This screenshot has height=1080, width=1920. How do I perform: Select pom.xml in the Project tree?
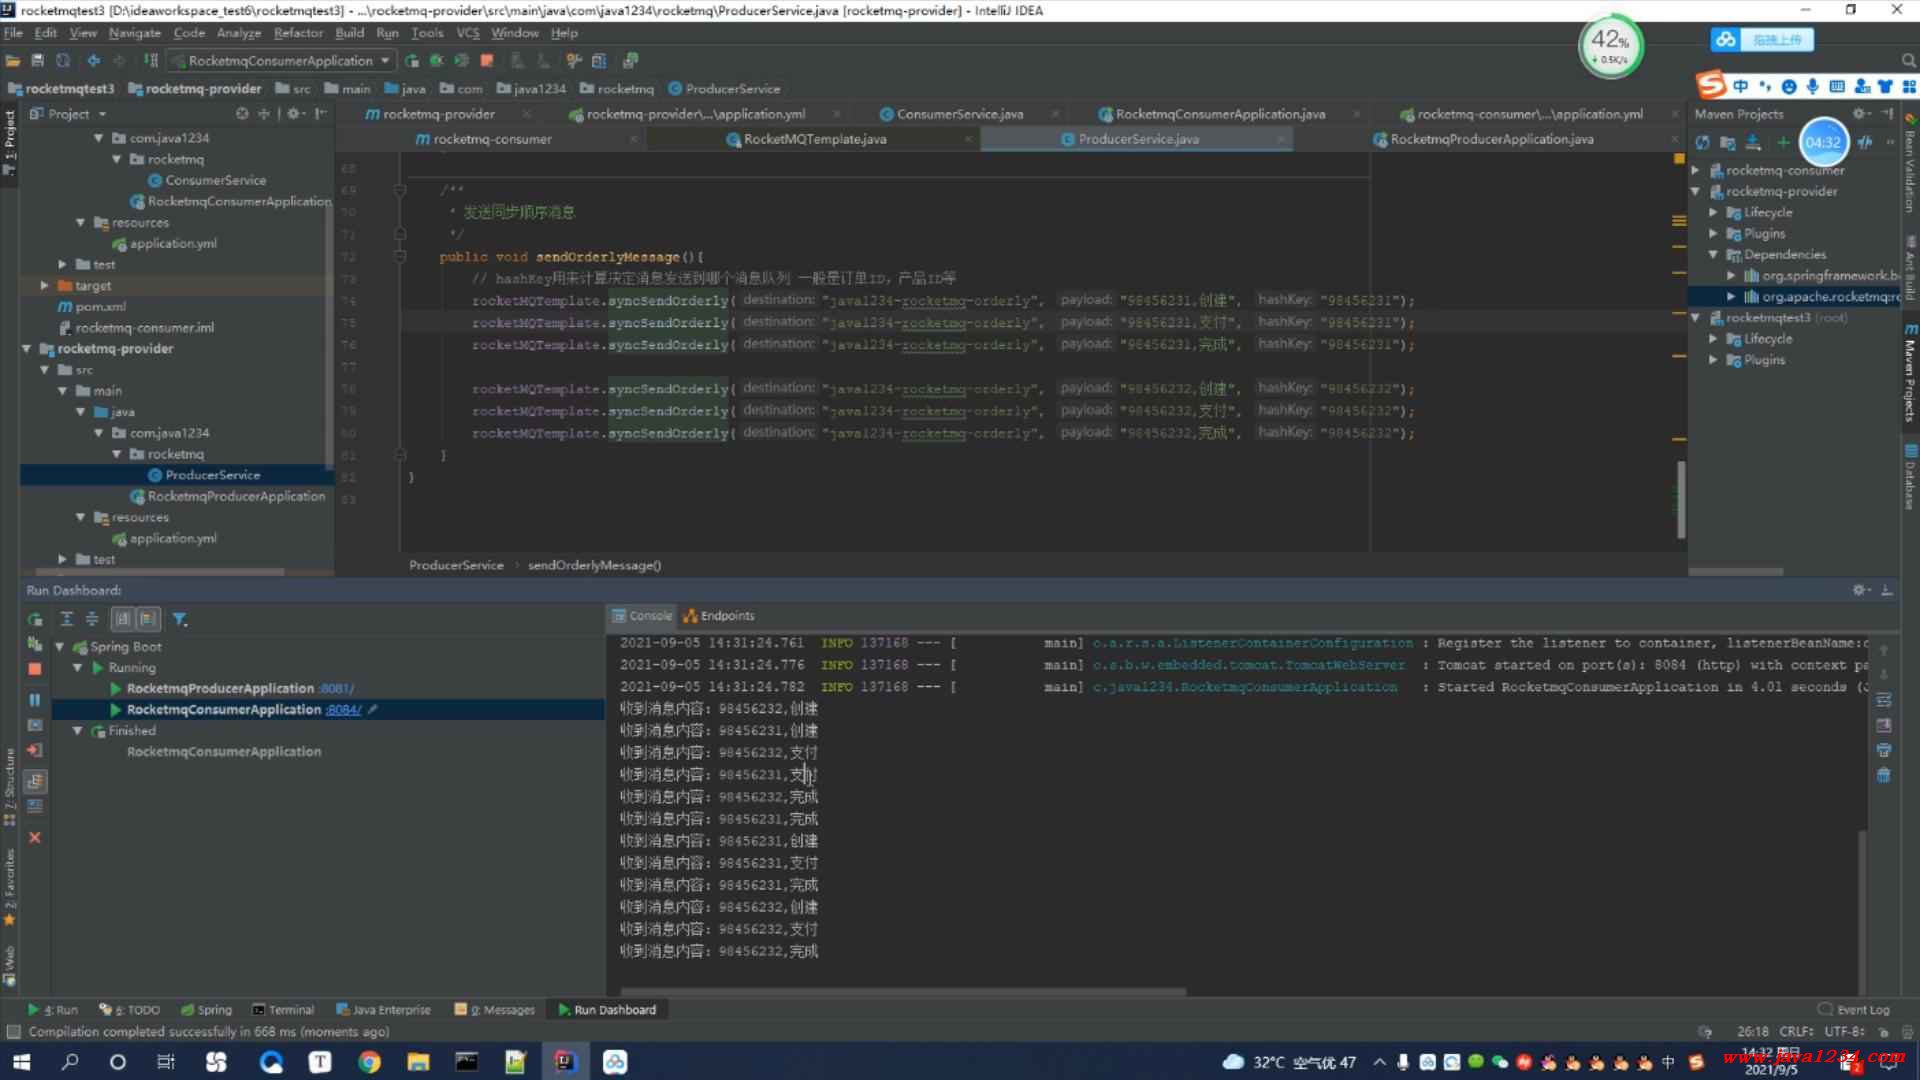click(100, 307)
